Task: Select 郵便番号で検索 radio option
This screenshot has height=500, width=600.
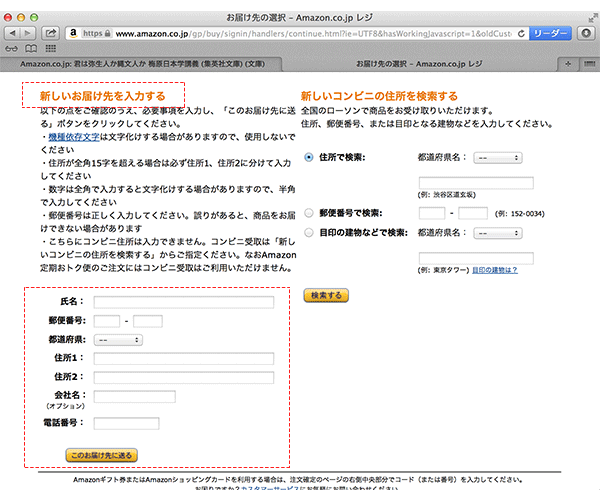Action: pyautogui.click(x=308, y=213)
